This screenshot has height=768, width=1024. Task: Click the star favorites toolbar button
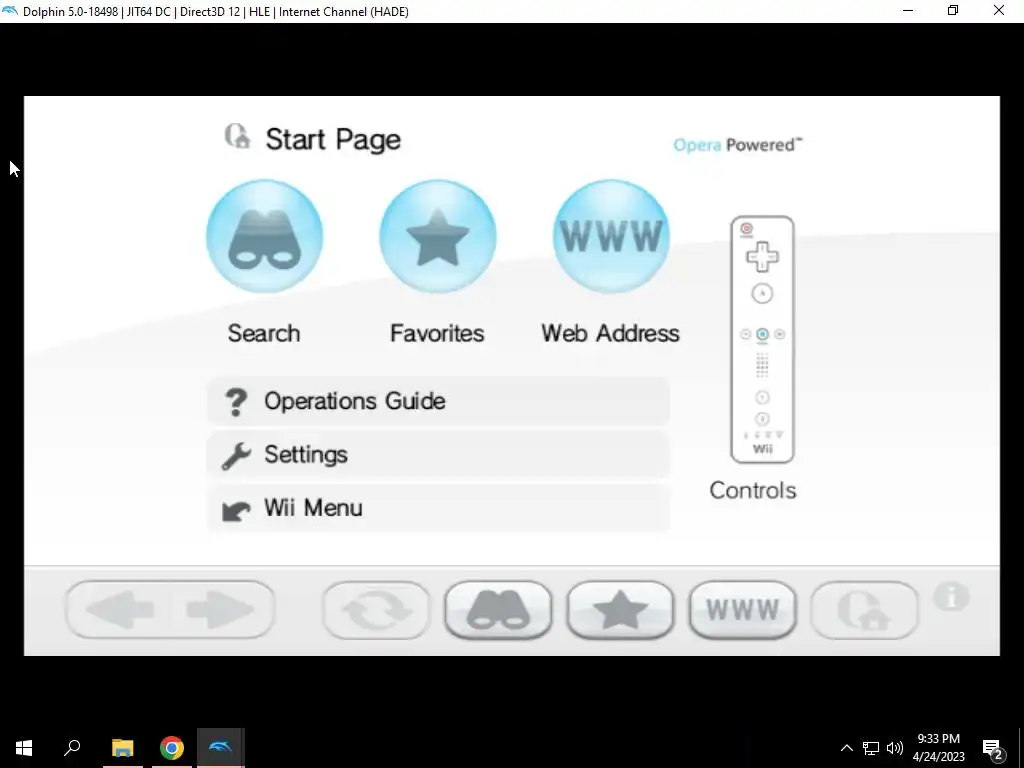pos(620,610)
